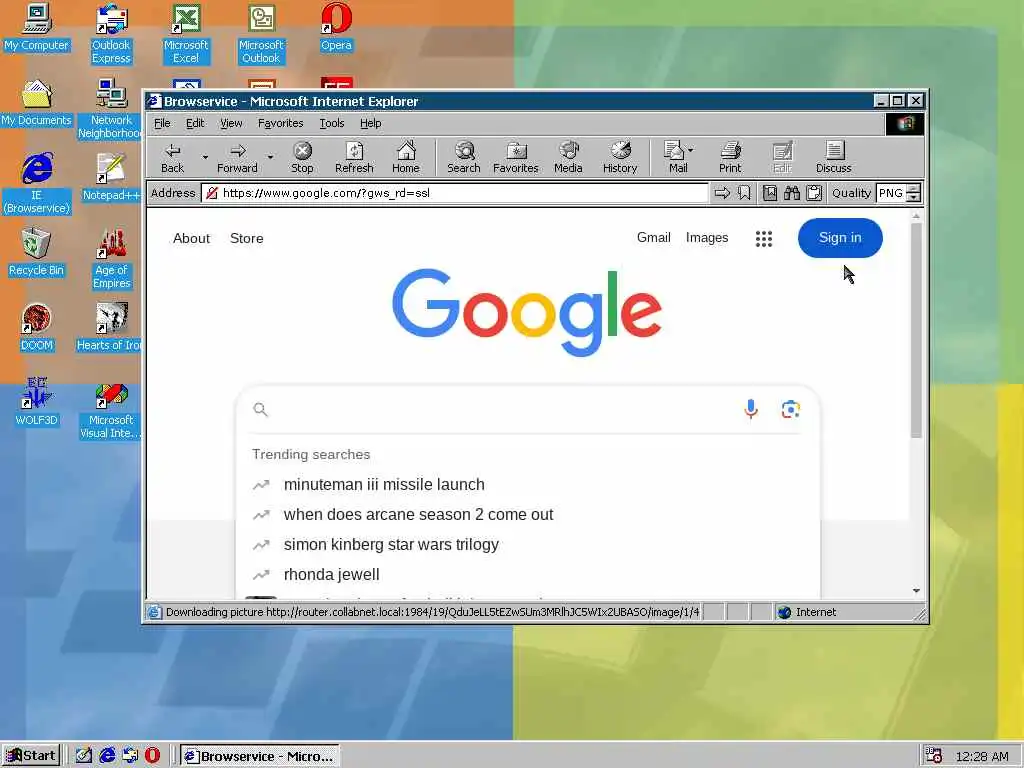1024x768 pixels.
Task: Select the Age of Empires desktop icon
Action: 112,259
